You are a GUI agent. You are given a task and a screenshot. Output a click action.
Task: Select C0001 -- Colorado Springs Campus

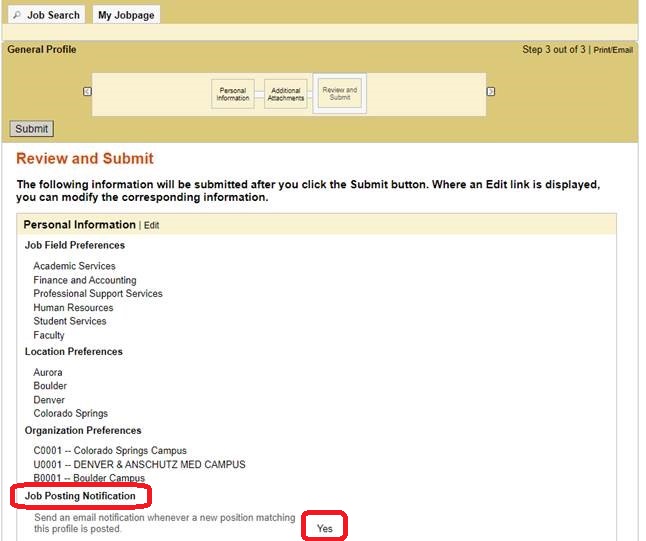[x=110, y=450]
